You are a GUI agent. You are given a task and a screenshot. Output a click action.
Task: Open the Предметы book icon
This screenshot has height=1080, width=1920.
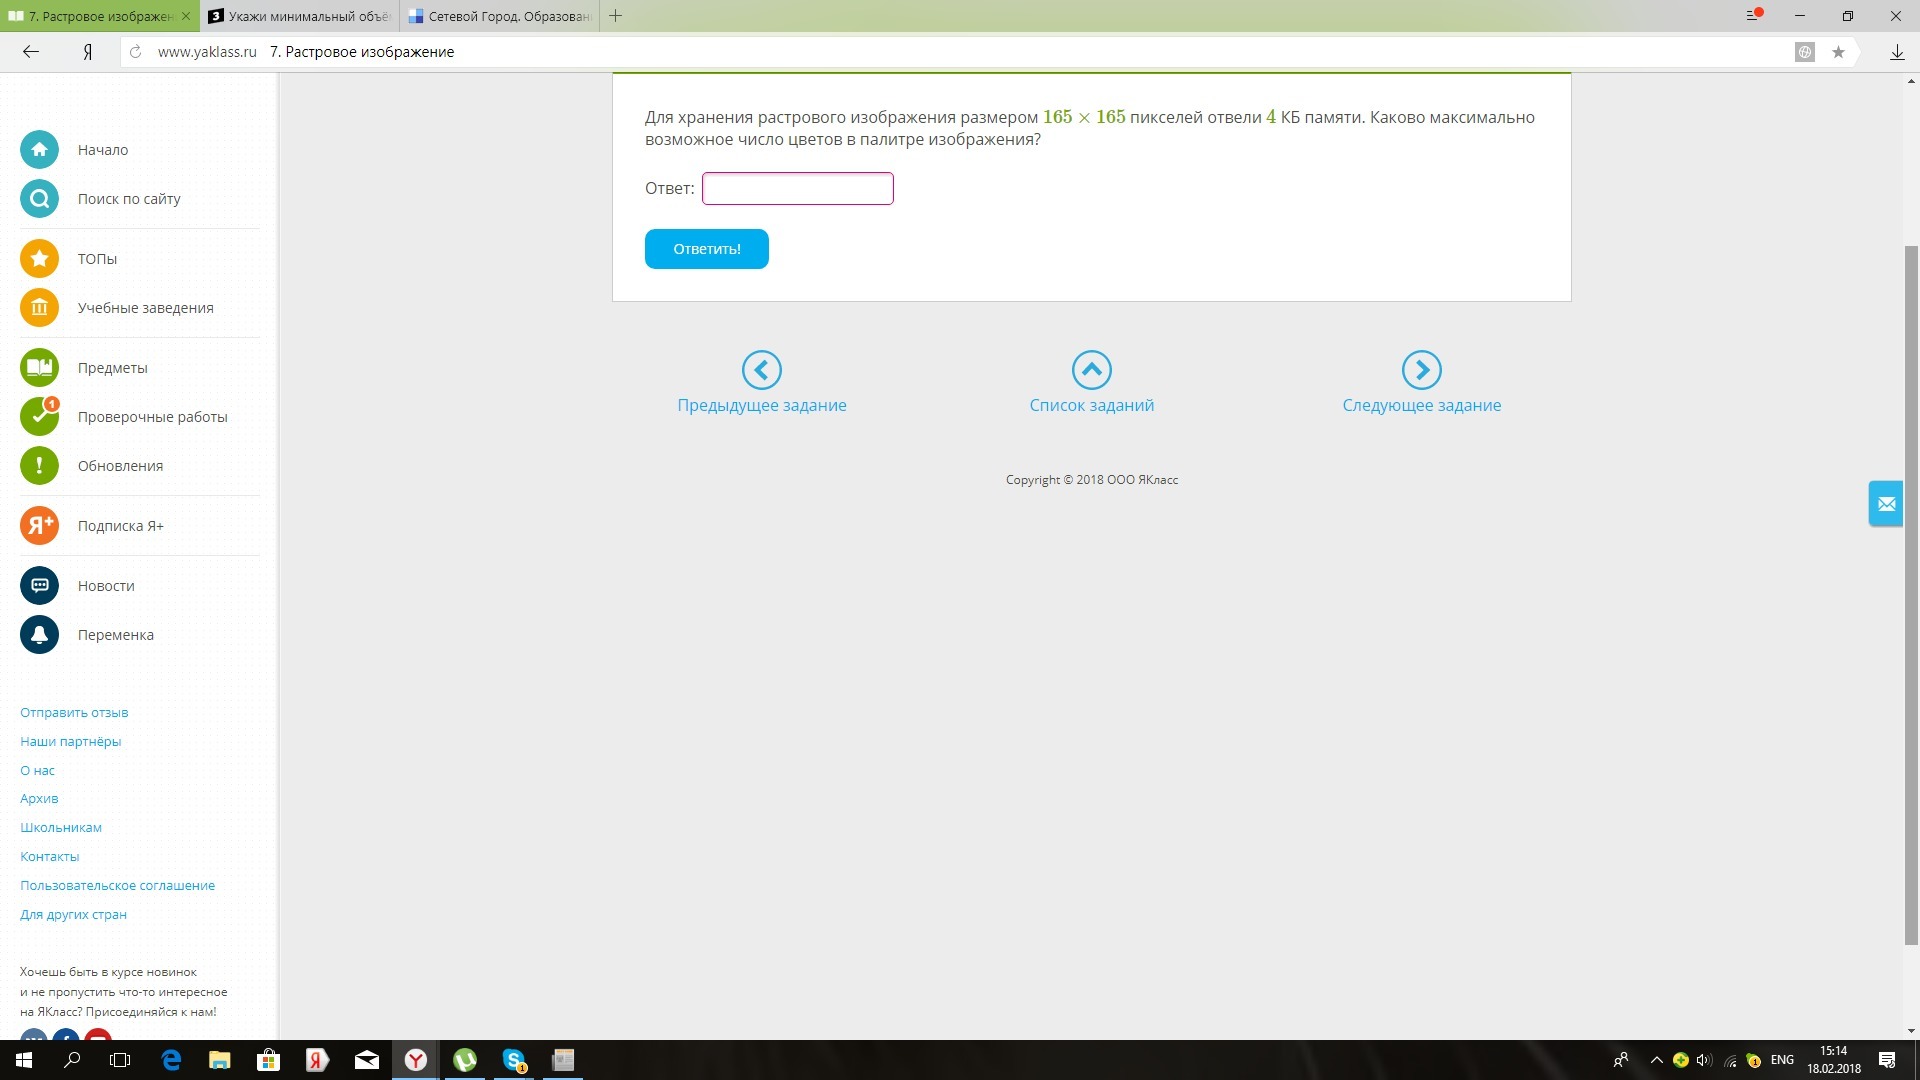click(39, 368)
